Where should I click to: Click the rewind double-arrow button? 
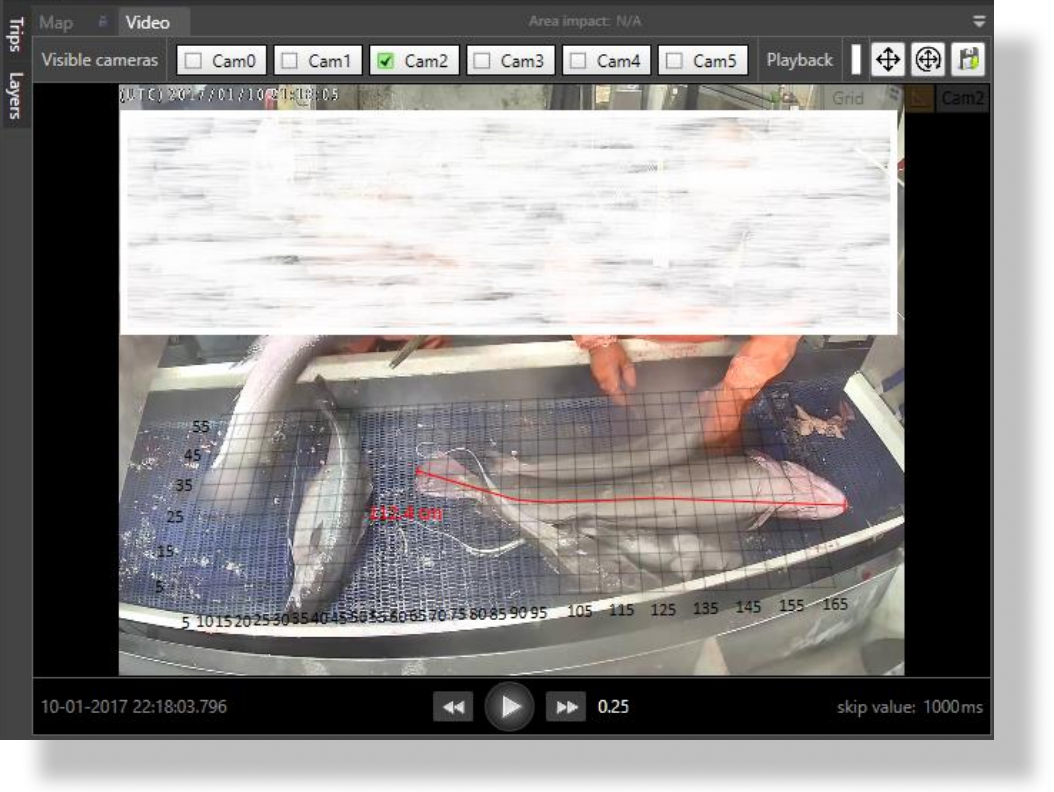[x=454, y=707]
